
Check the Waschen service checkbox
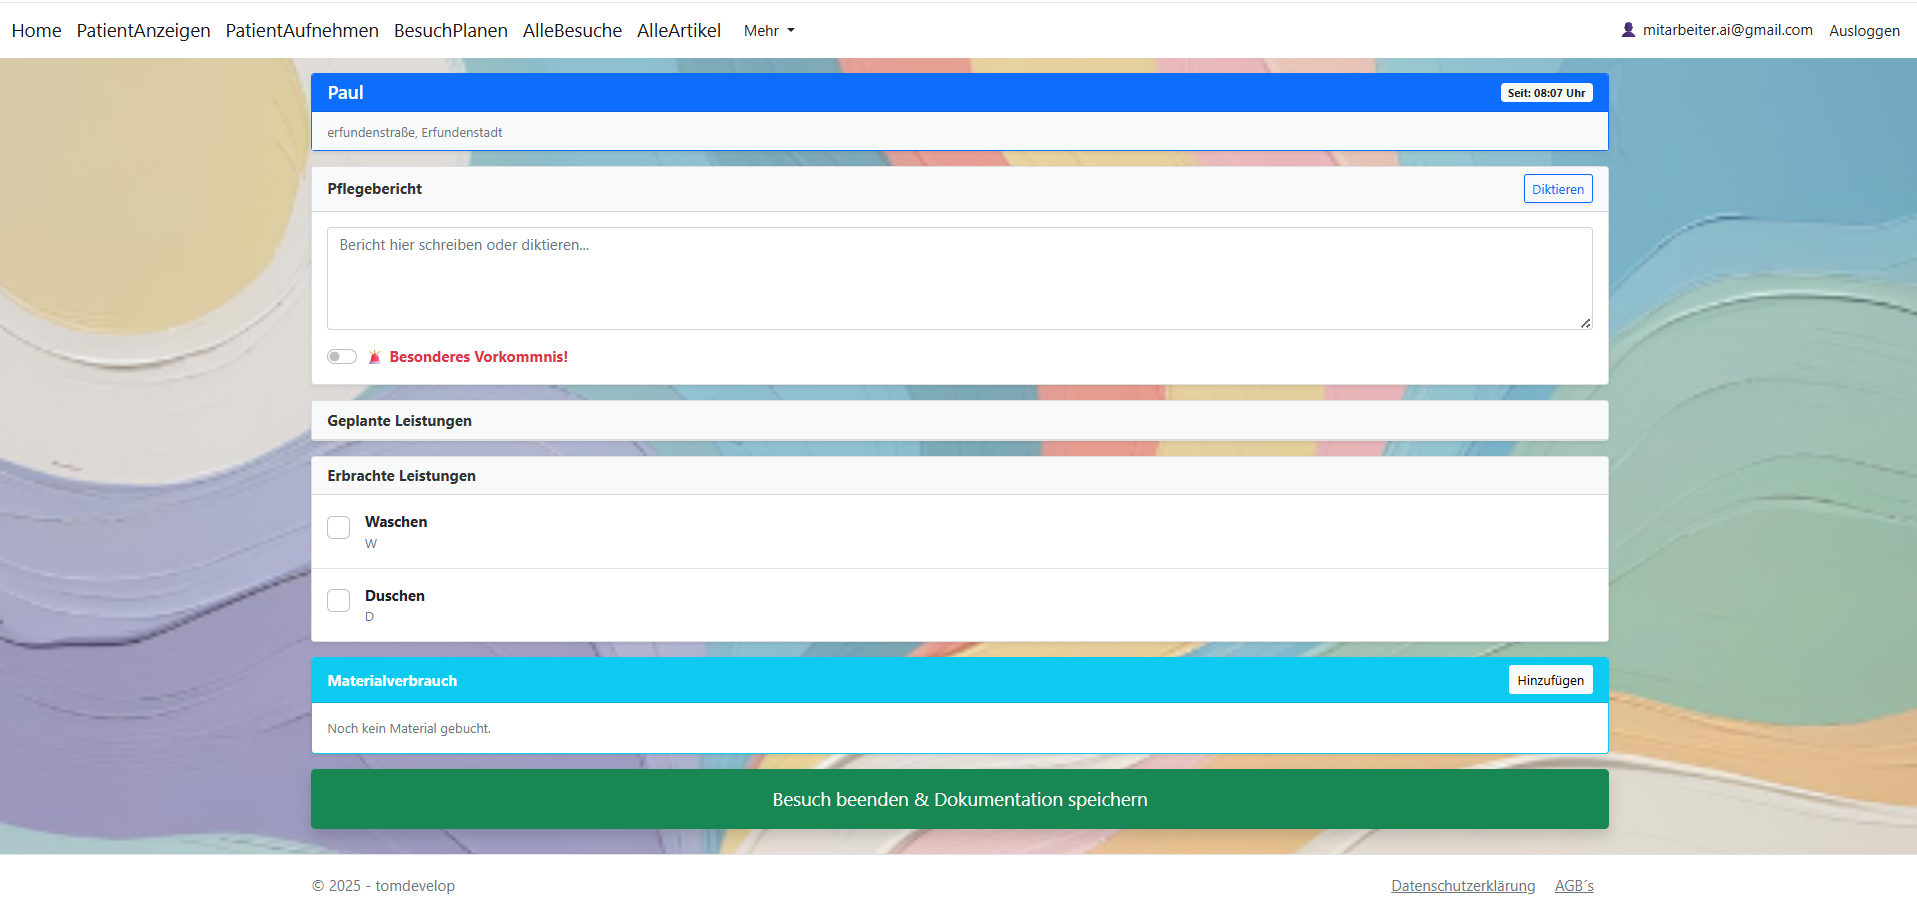339,527
